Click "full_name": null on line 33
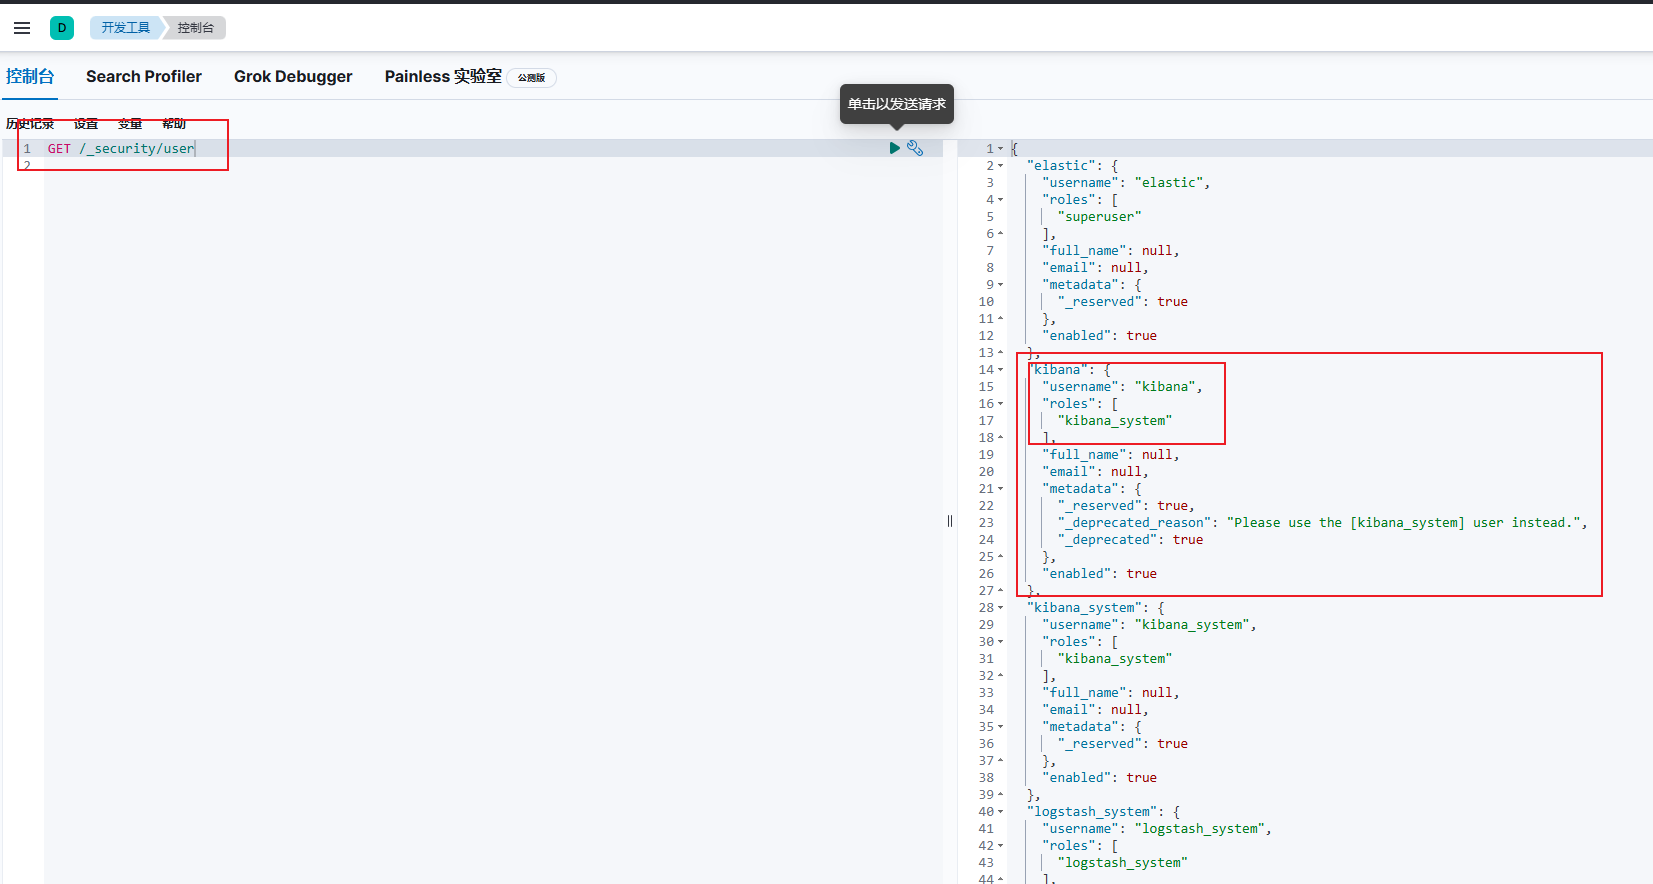 click(1111, 693)
